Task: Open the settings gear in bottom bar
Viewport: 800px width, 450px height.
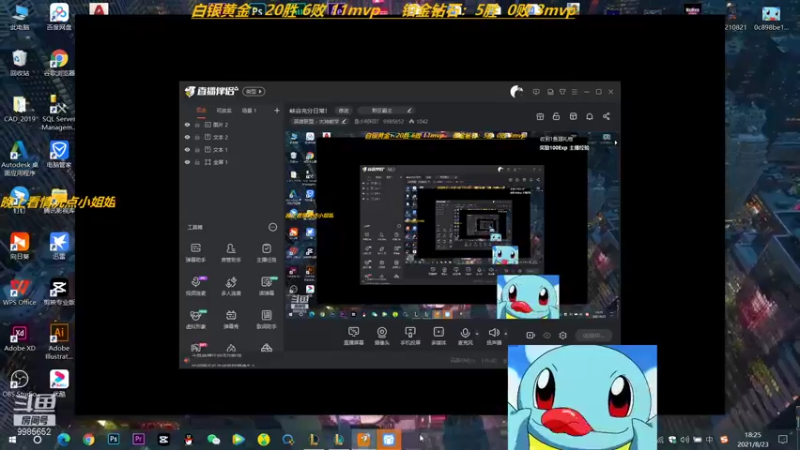Action: click(563, 335)
